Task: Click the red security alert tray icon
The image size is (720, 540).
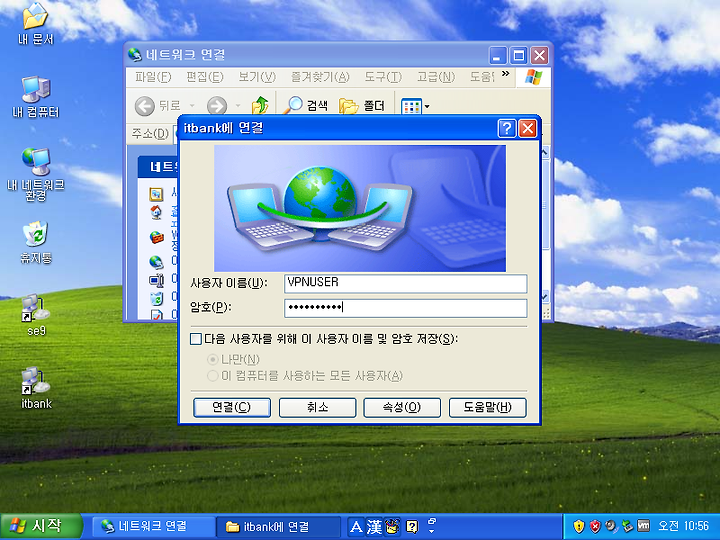Action: 595,526
